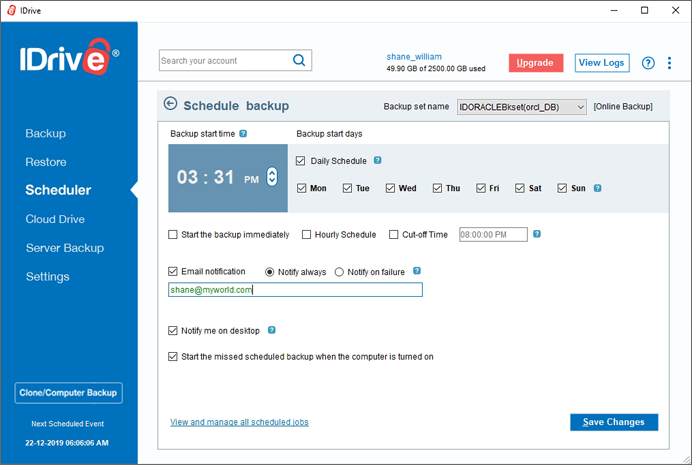Viewport: 692px width, 465px height.
Task: Open the Restore section in sidebar
Action: (x=46, y=162)
